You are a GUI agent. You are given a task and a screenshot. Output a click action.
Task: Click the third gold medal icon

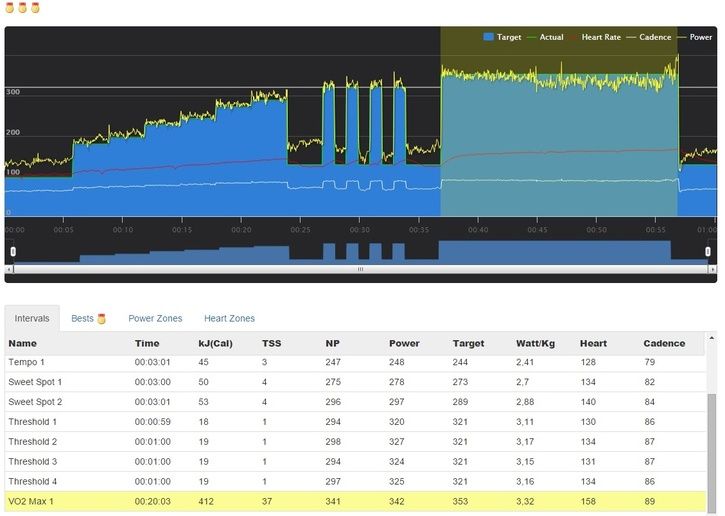point(35,8)
